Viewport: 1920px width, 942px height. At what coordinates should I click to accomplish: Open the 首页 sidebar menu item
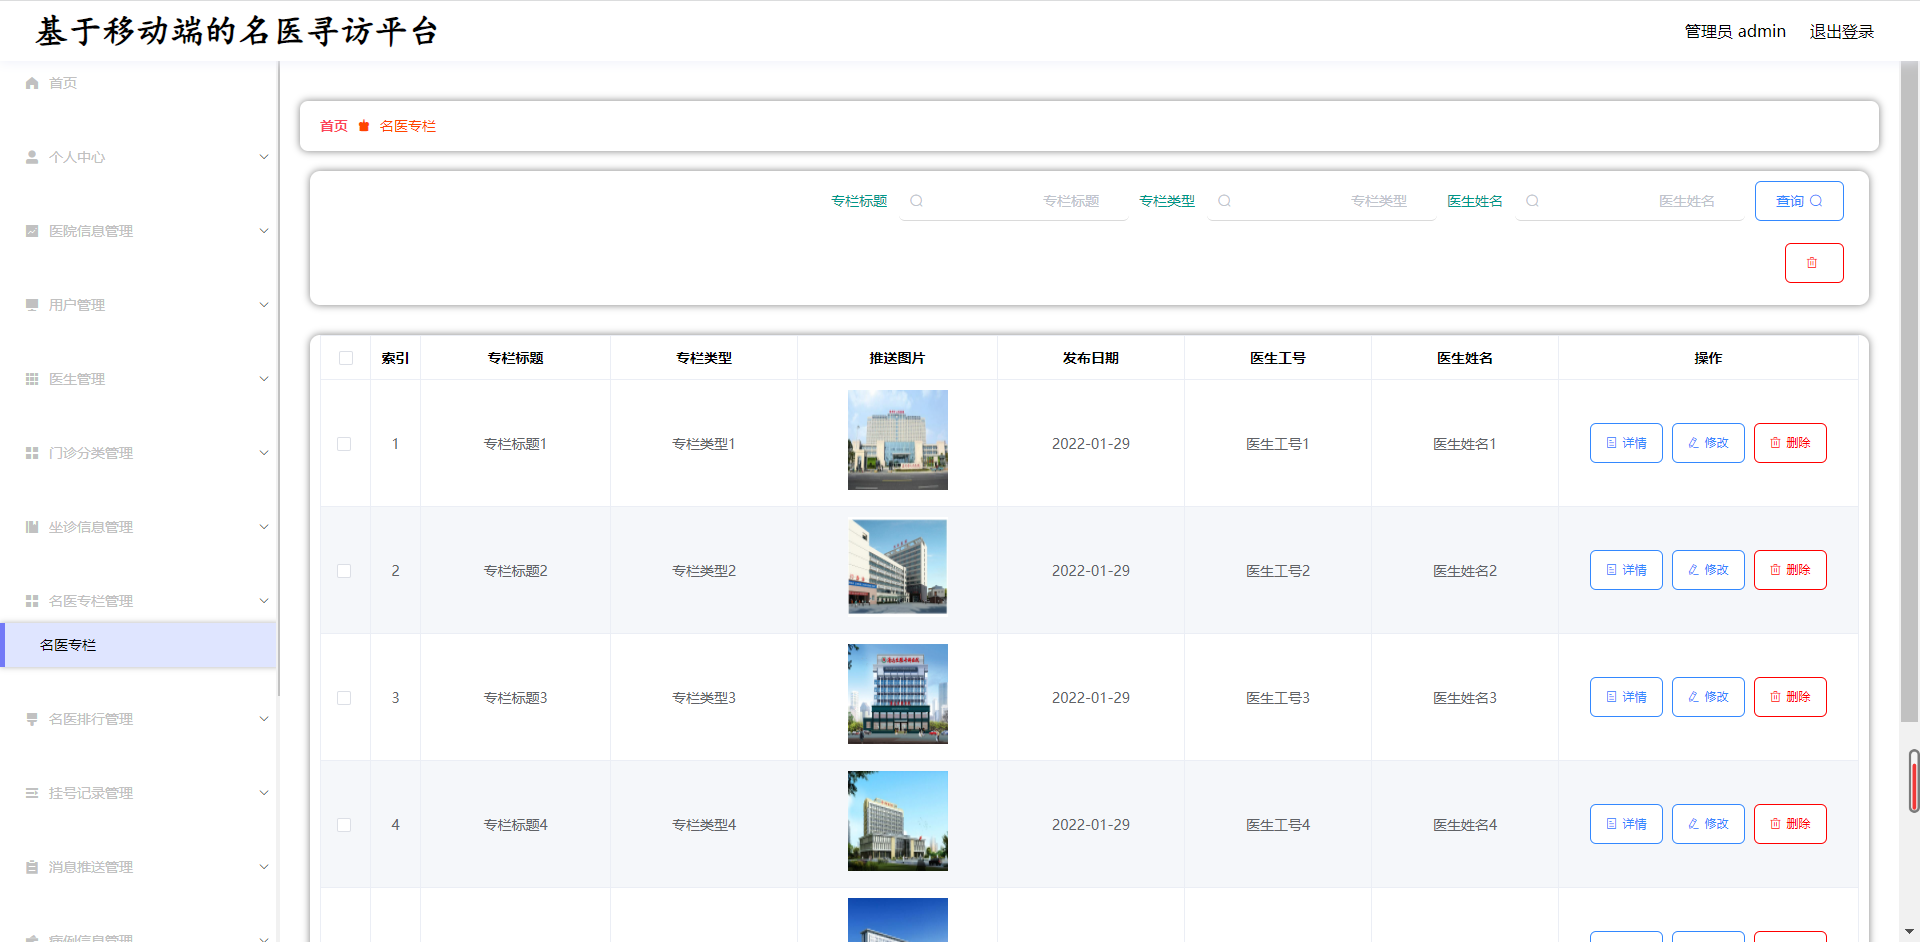pyautogui.click(x=63, y=83)
